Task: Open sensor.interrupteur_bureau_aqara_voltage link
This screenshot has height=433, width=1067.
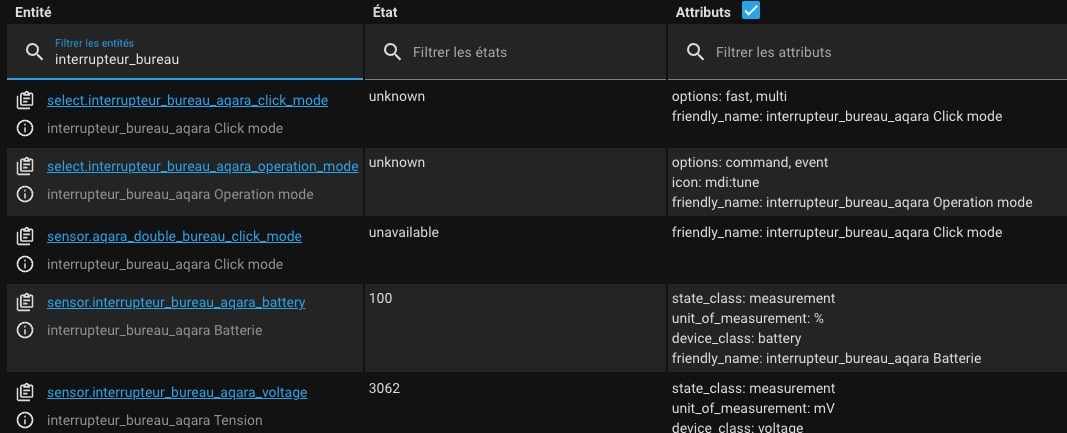Action: [177, 392]
